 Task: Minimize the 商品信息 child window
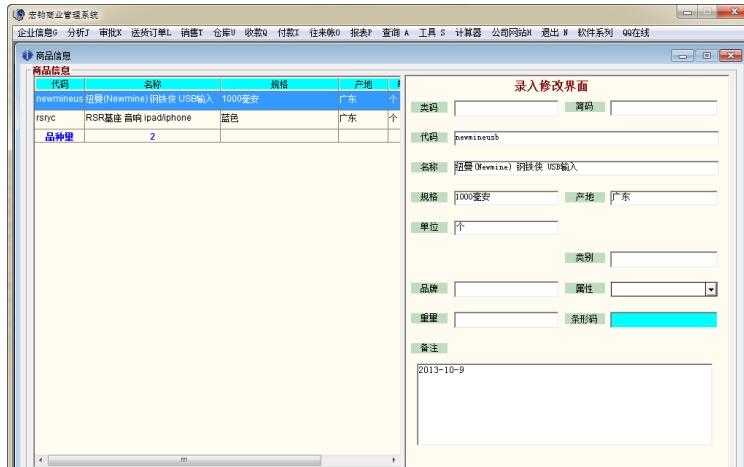[x=682, y=56]
